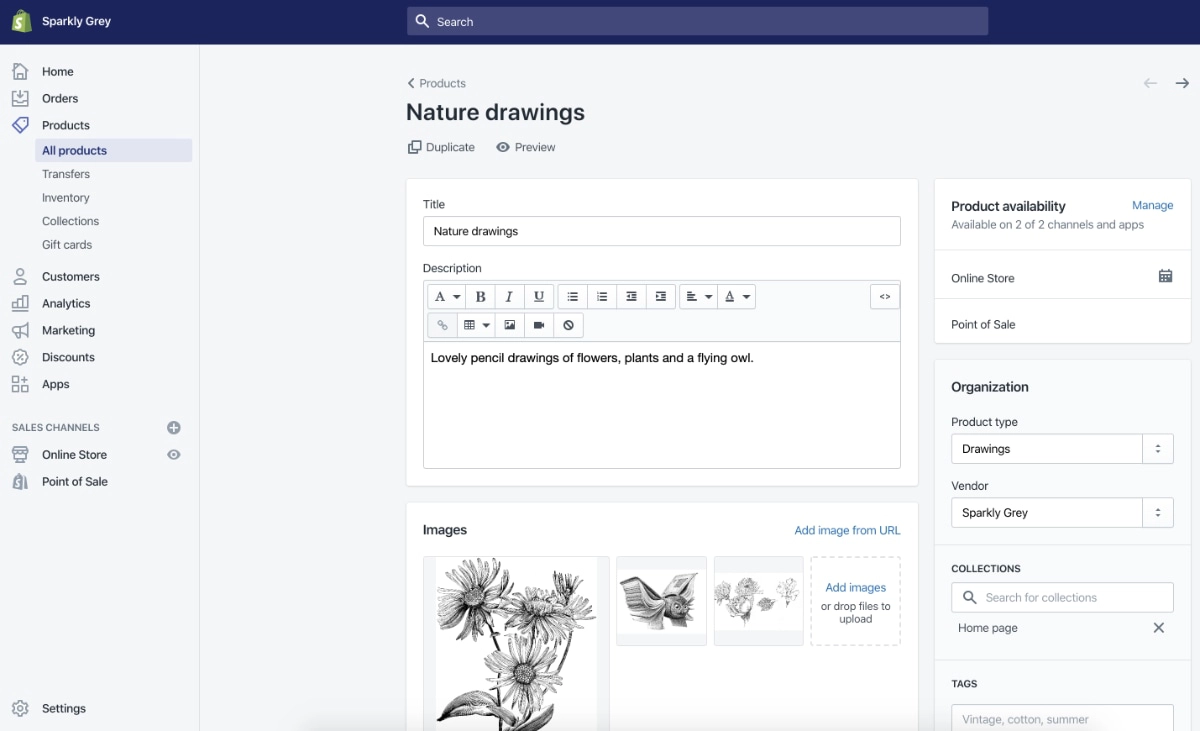The width and height of the screenshot is (1200, 731).
Task: Open Apps section
Action: pyautogui.click(x=56, y=384)
